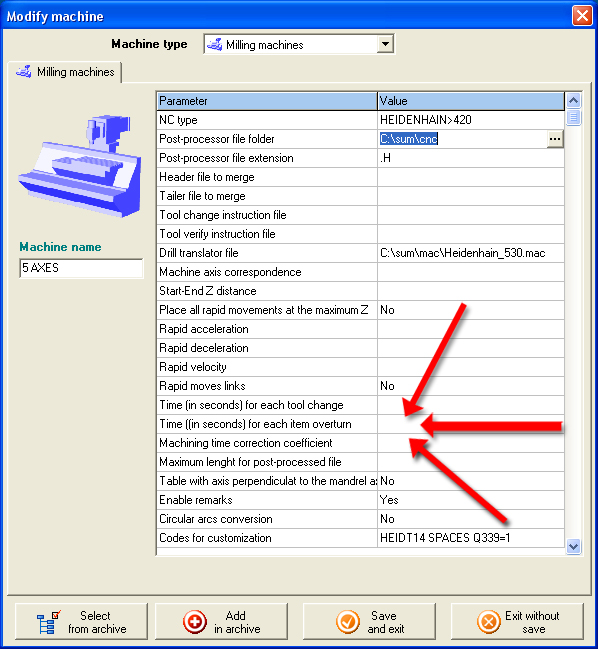Click the red plus Add in archive icon

tap(195, 622)
